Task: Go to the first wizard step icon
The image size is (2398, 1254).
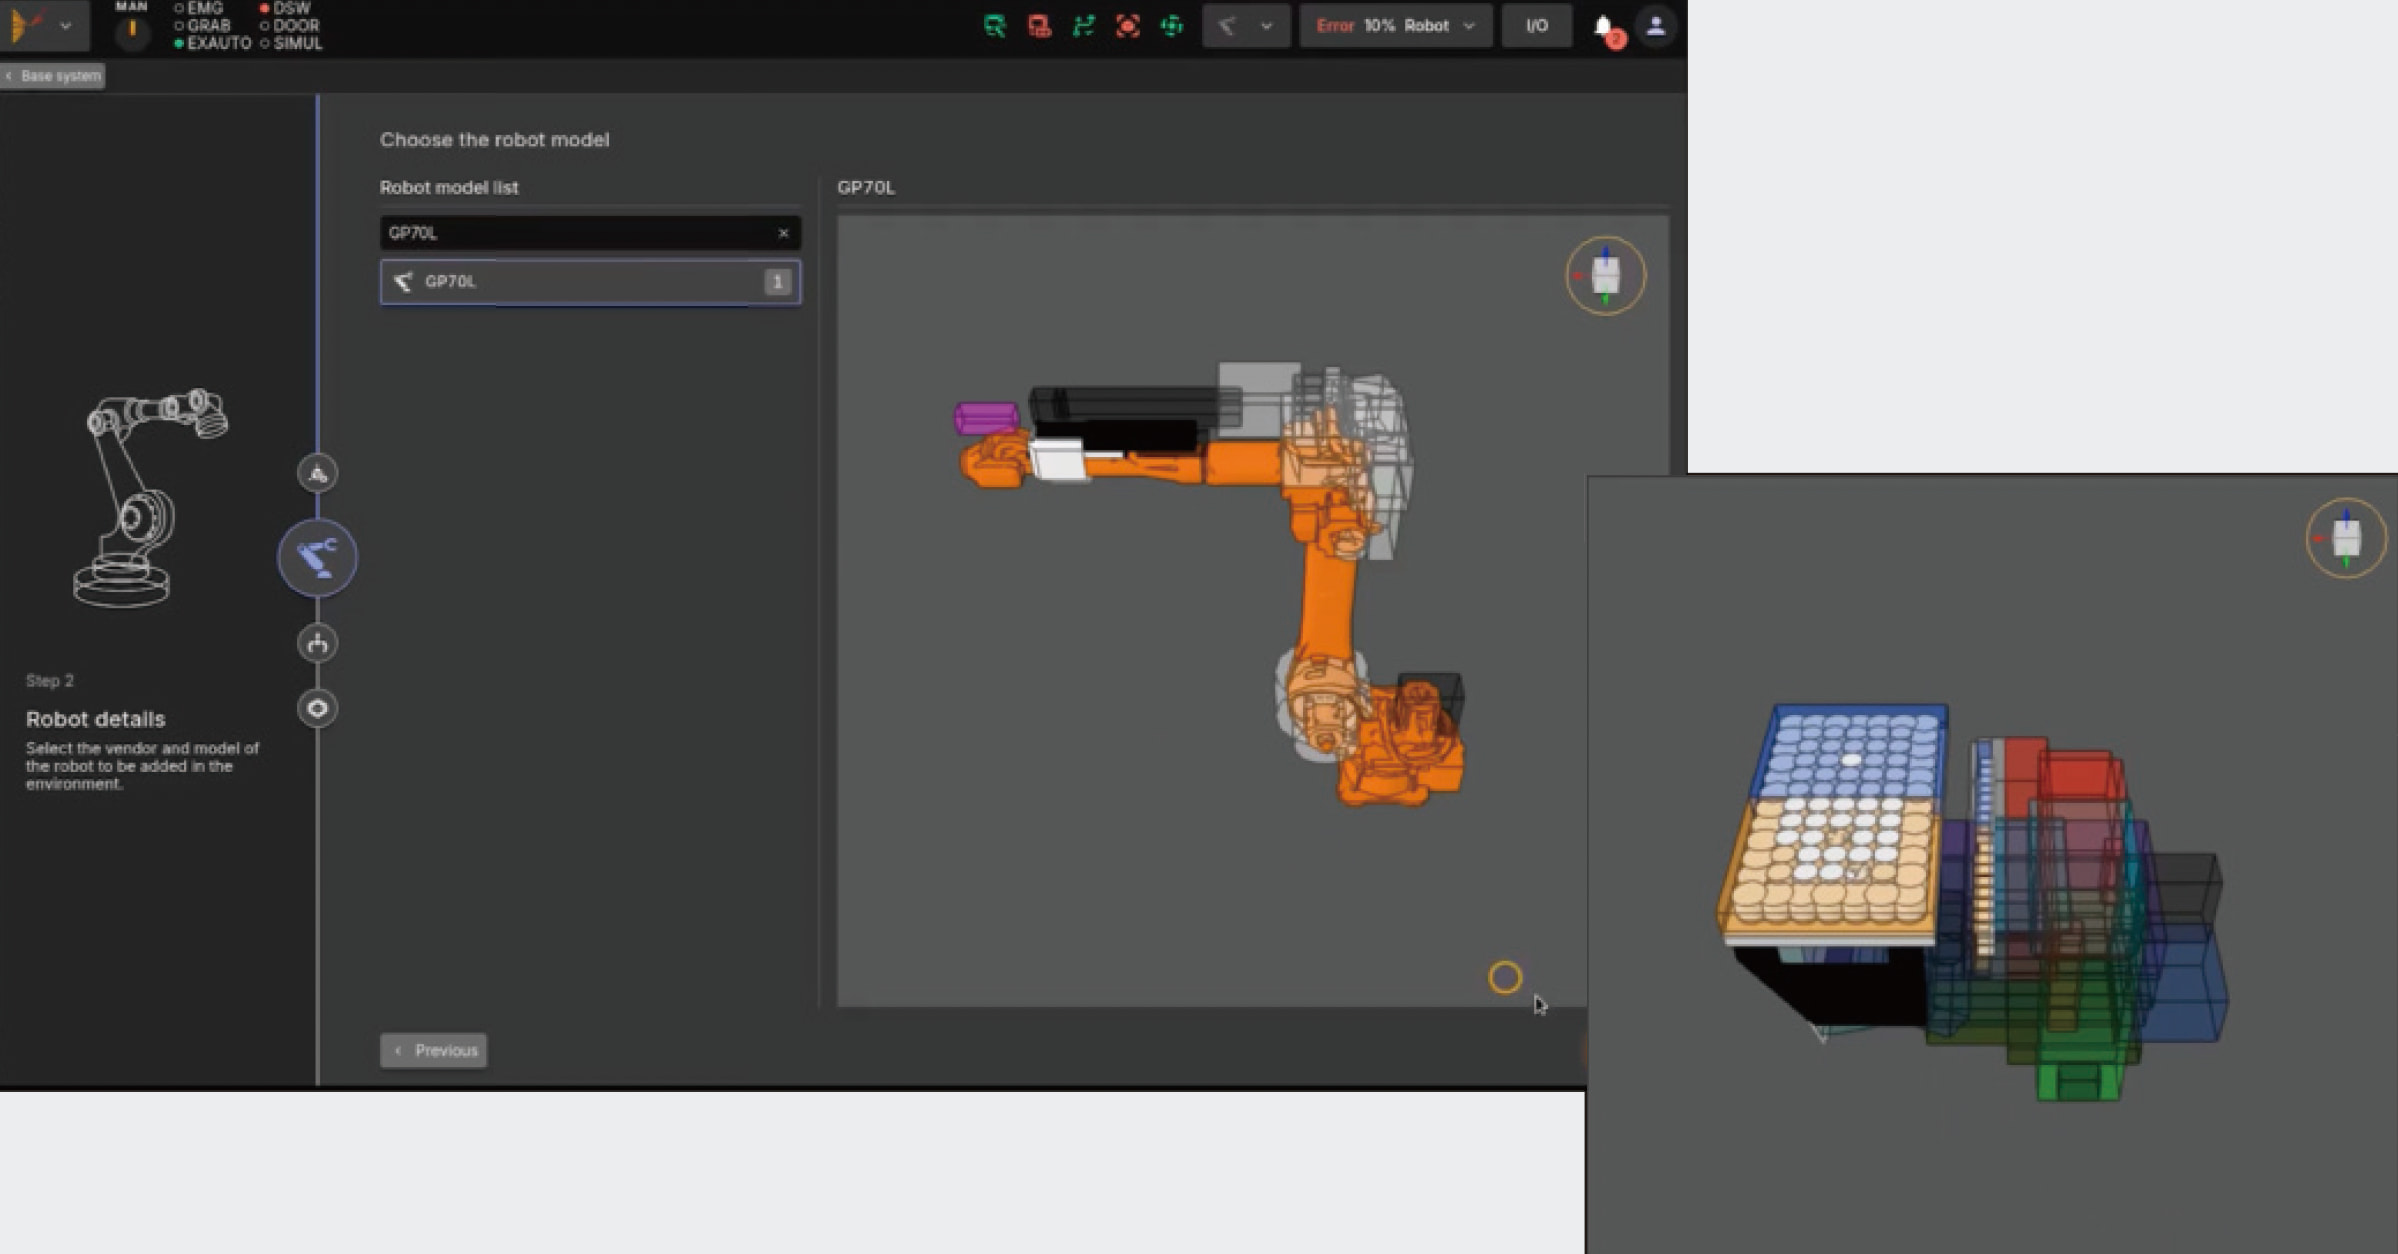Action: [317, 474]
